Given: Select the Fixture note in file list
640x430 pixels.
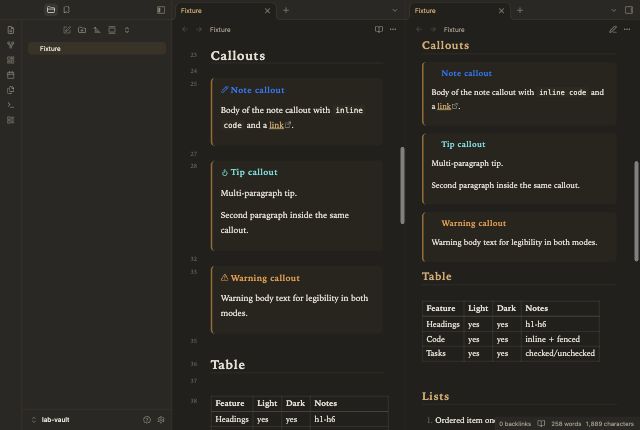Looking at the screenshot, I should [97, 49].
